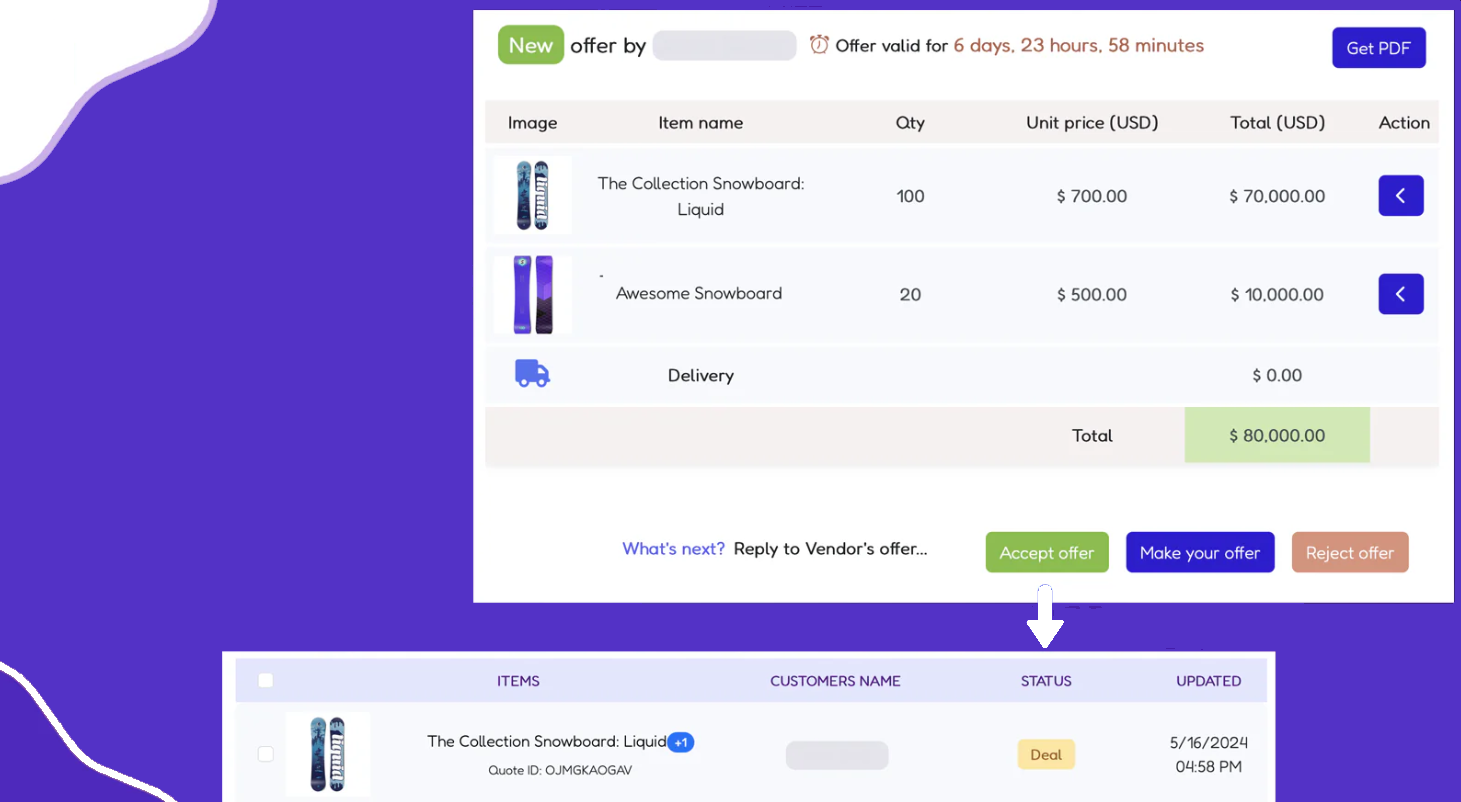Click the snowboard thumbnail in quotes list
Screen dimensions: 1461x802
coord(328,754)
